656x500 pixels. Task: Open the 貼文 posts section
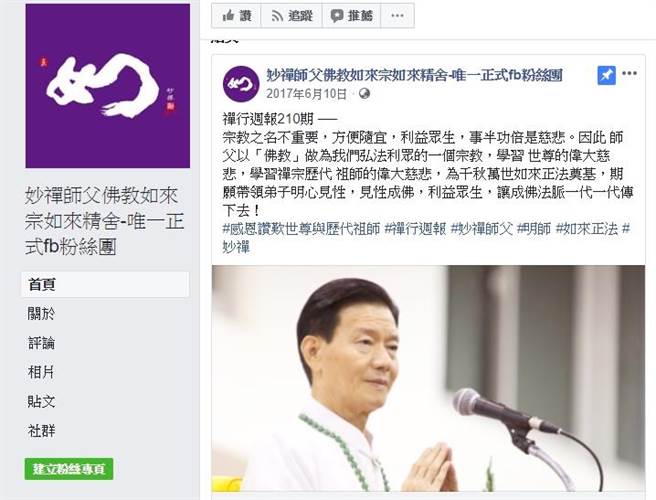(x=41, y=402)
